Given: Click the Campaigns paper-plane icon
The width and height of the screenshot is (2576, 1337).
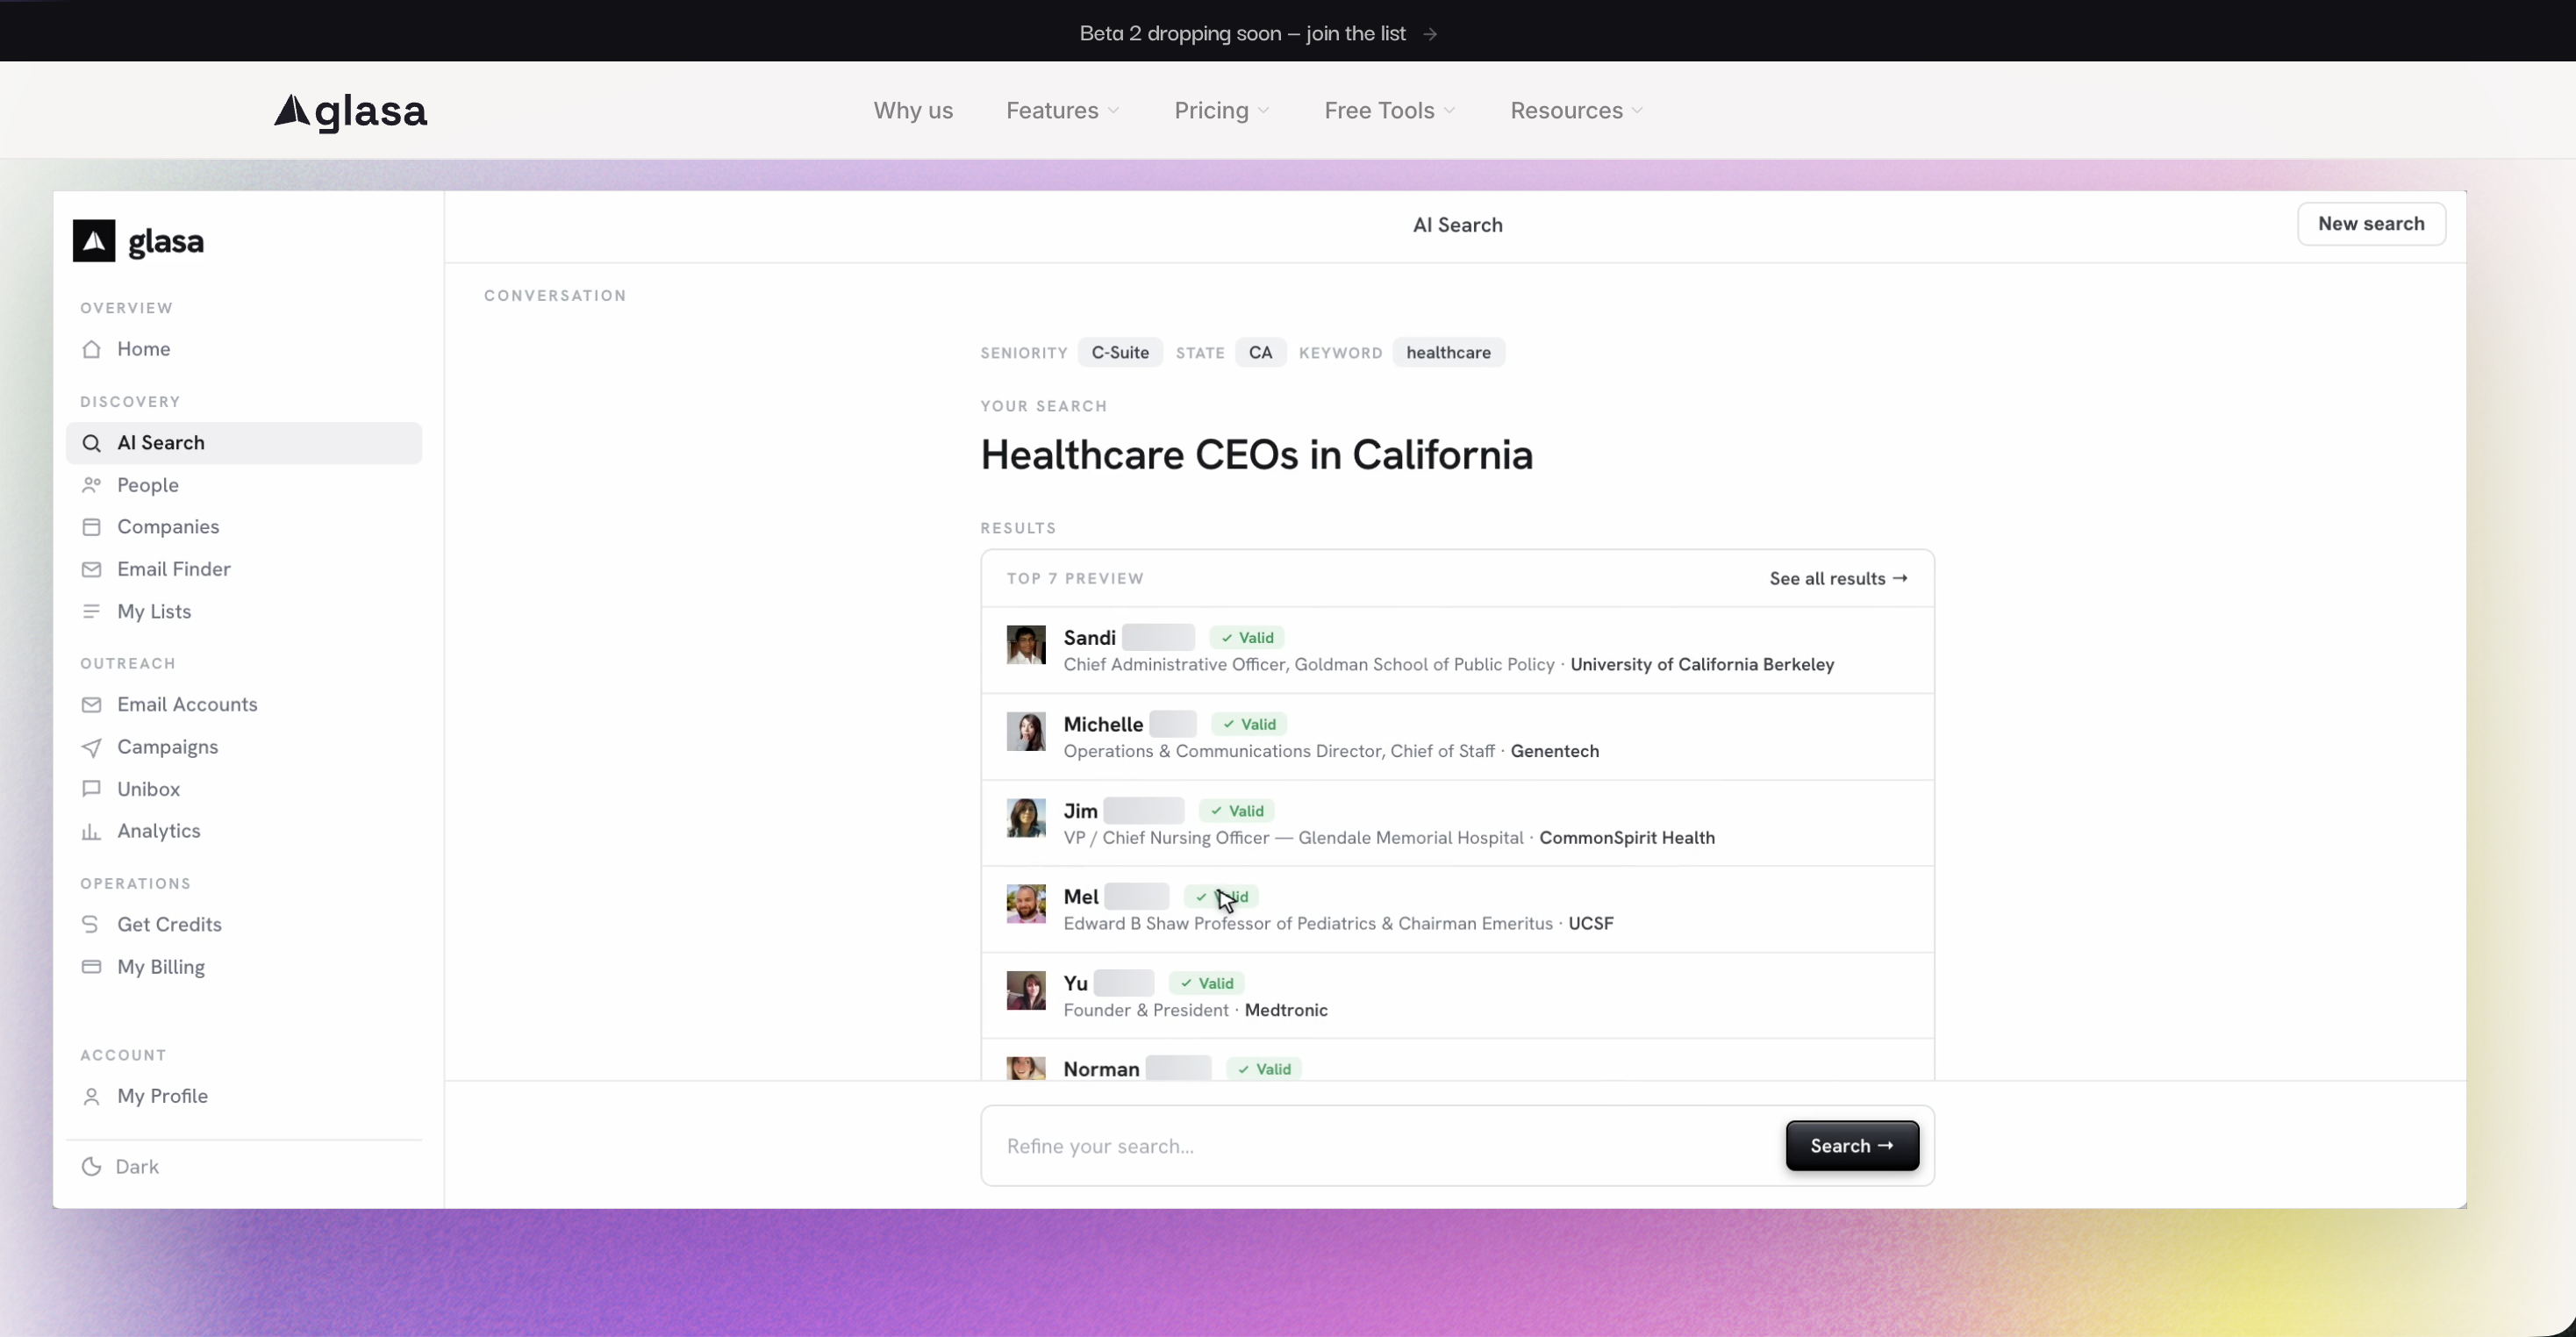Looking at the screenshot, I should [x=91, y=747].
